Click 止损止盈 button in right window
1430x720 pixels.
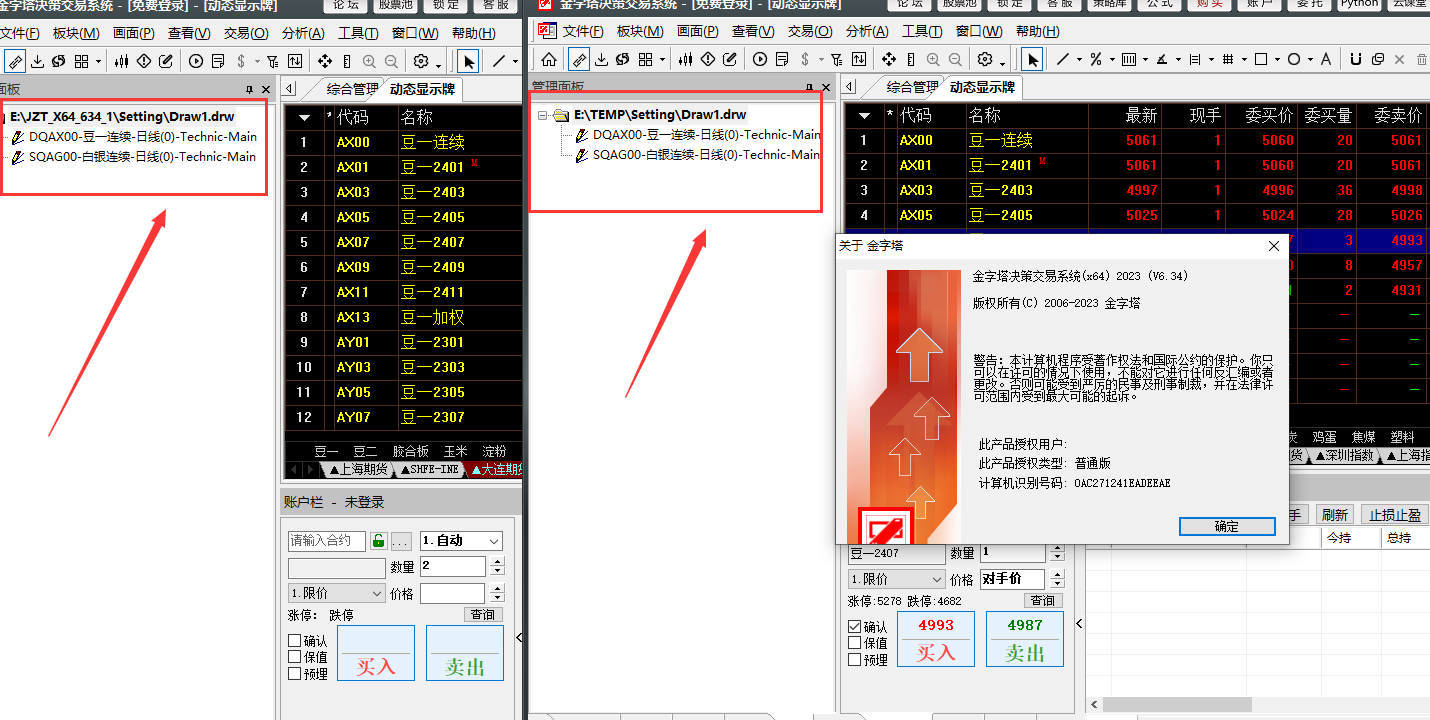click(x=1395, y=515)
